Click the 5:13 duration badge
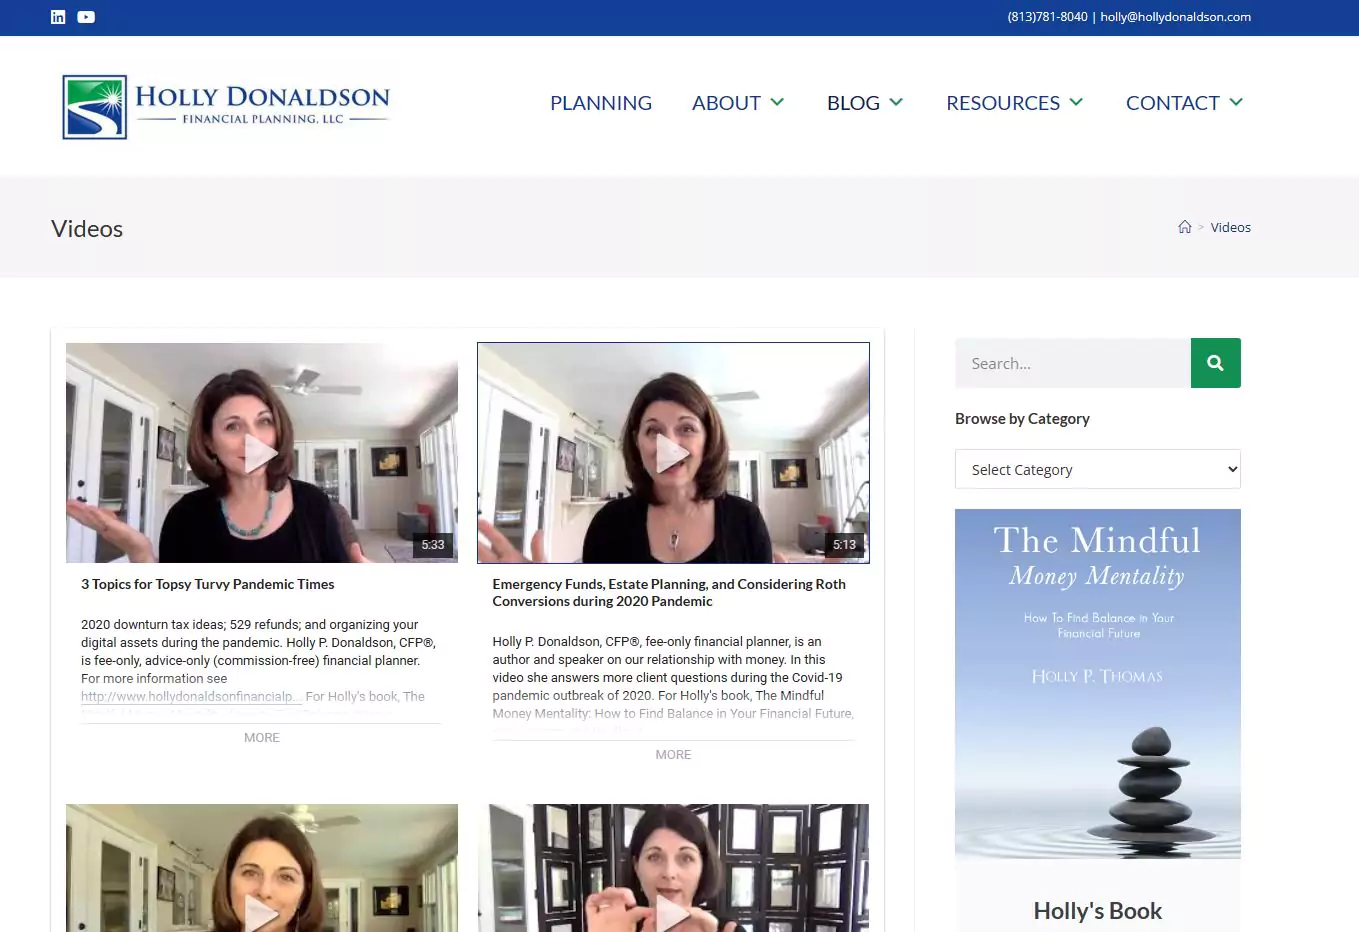 844,545
